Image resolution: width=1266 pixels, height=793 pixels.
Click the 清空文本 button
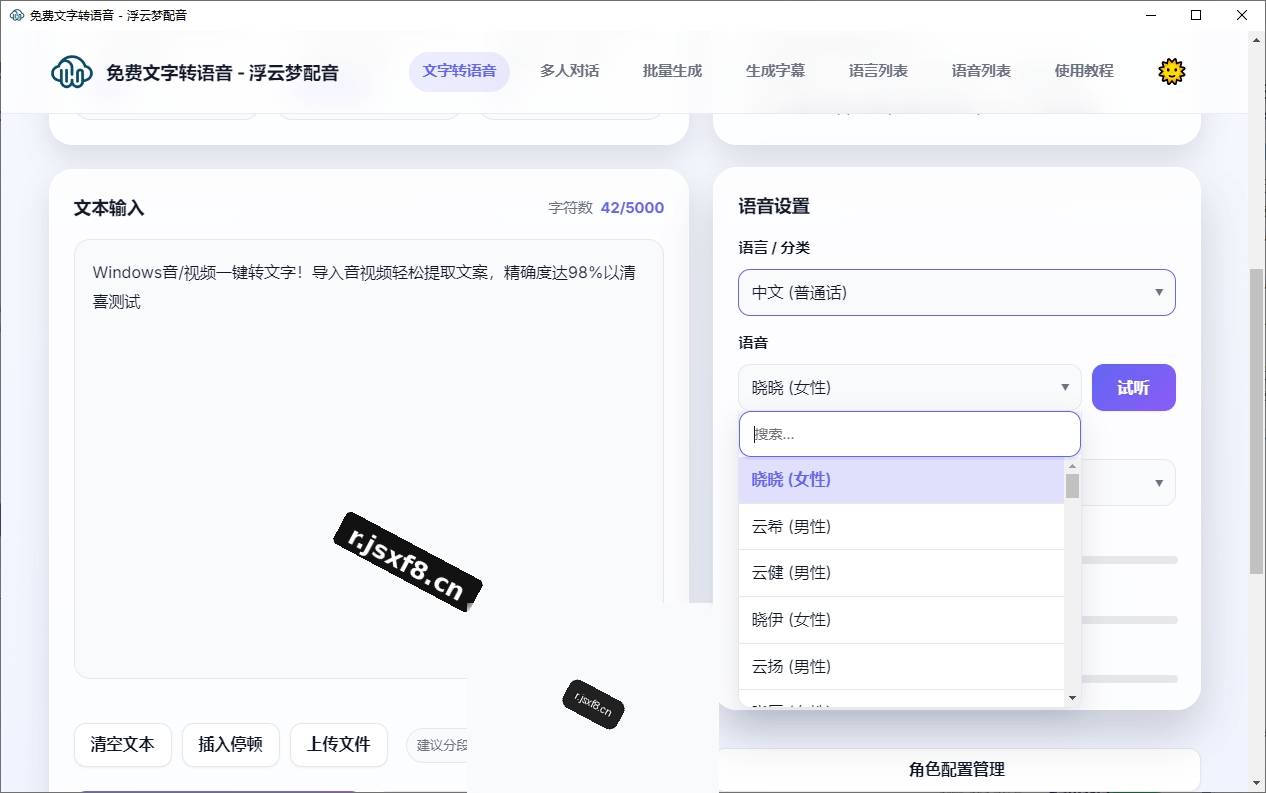pos(123,745)
